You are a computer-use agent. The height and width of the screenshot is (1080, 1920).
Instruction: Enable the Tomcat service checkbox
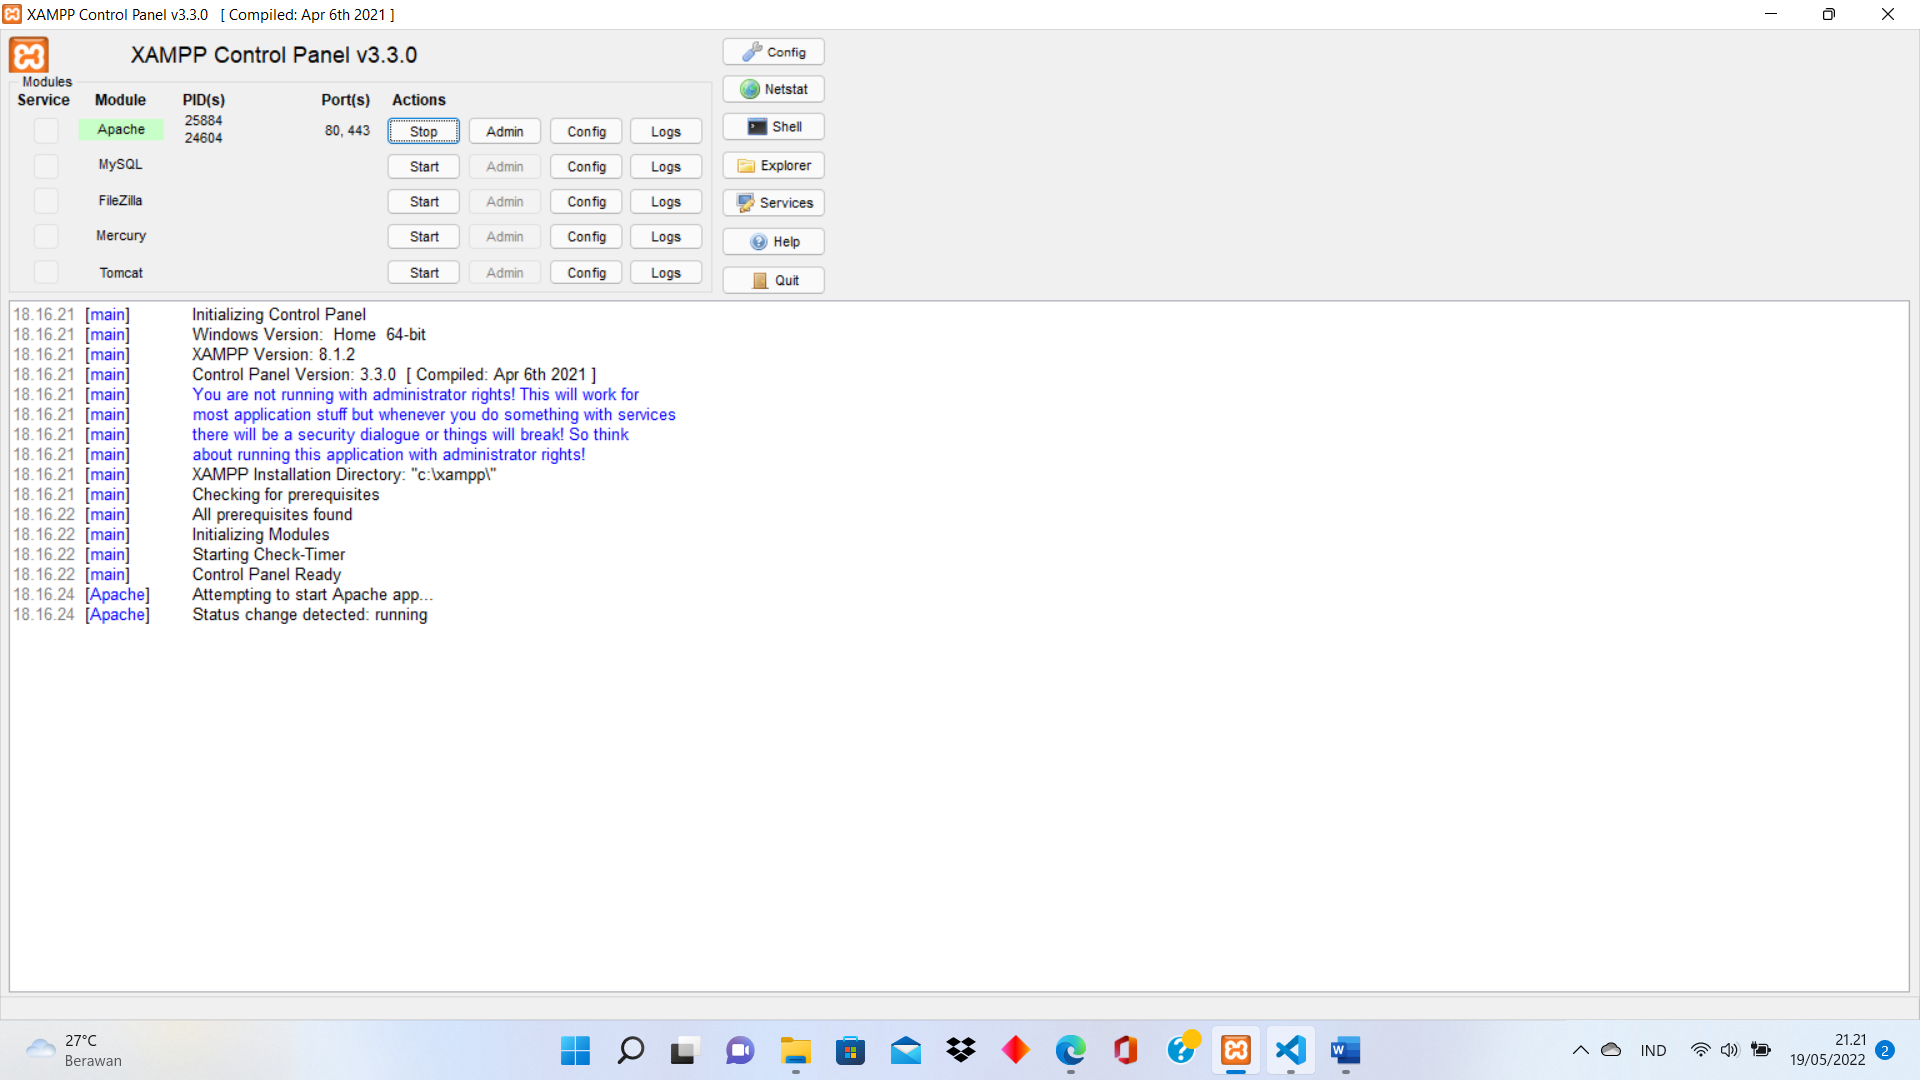(x=45, y=271)
